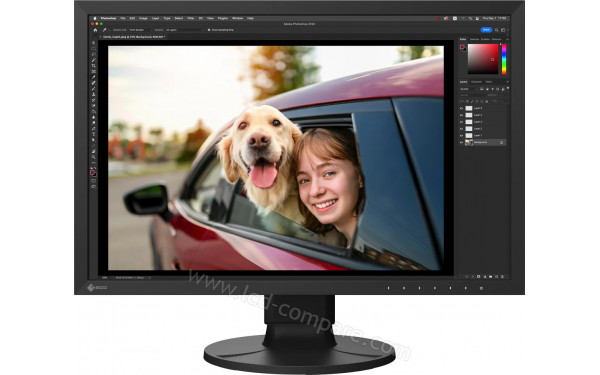Toggle the Show Sampling Ring checkbox
The height and width of the screenshot is (375, 600).
[x=209, y=30]
